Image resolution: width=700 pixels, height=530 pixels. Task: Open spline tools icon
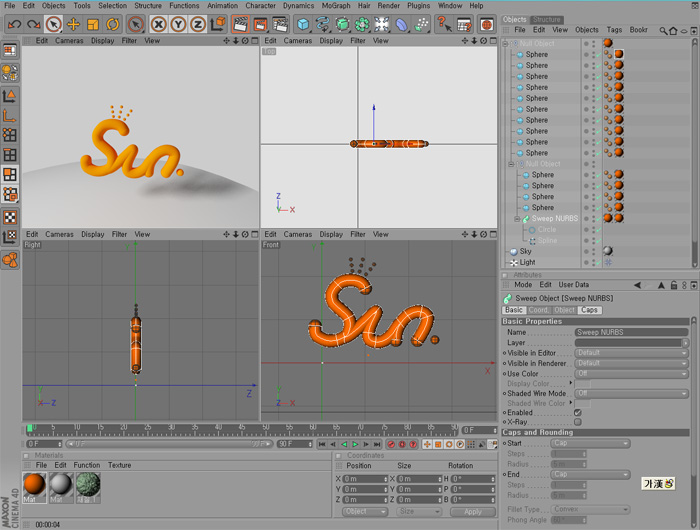pyautogui.click(x=322, y=24)
